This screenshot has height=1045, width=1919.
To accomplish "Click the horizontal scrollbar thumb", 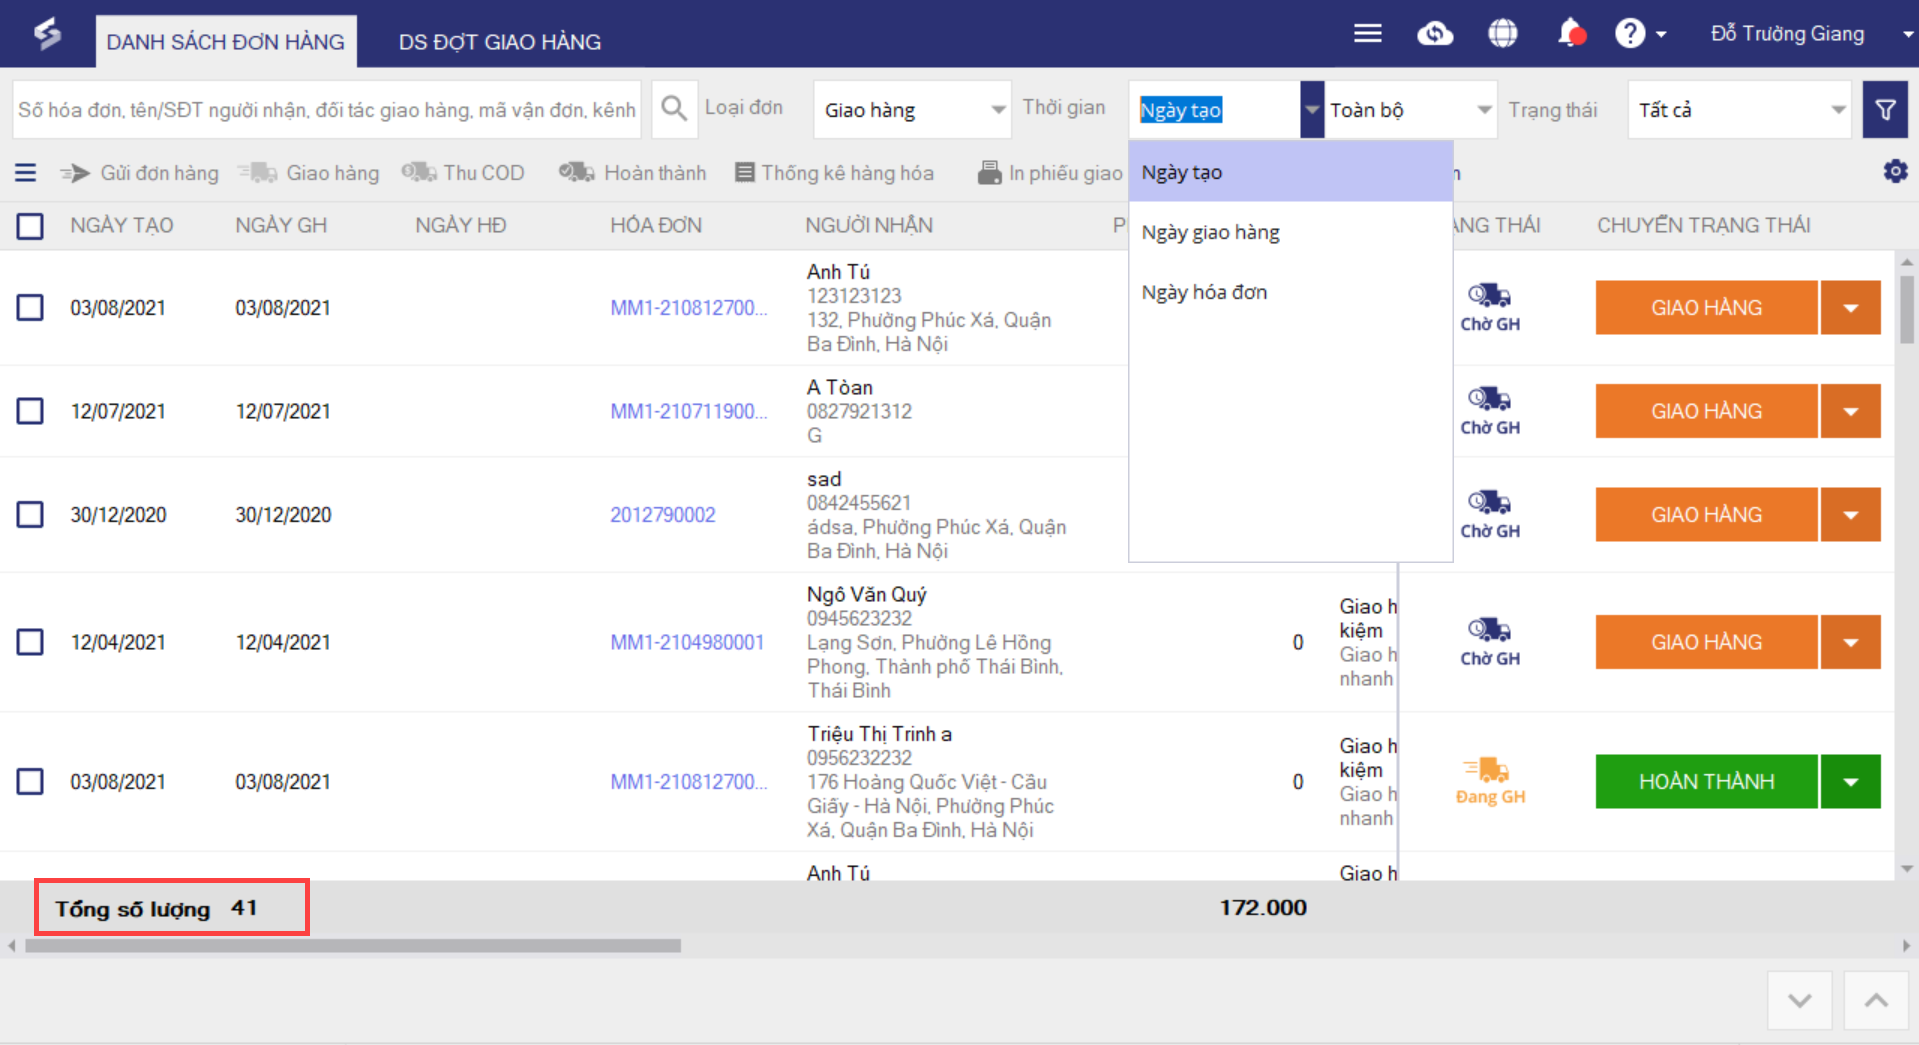I will pos(352,946).
